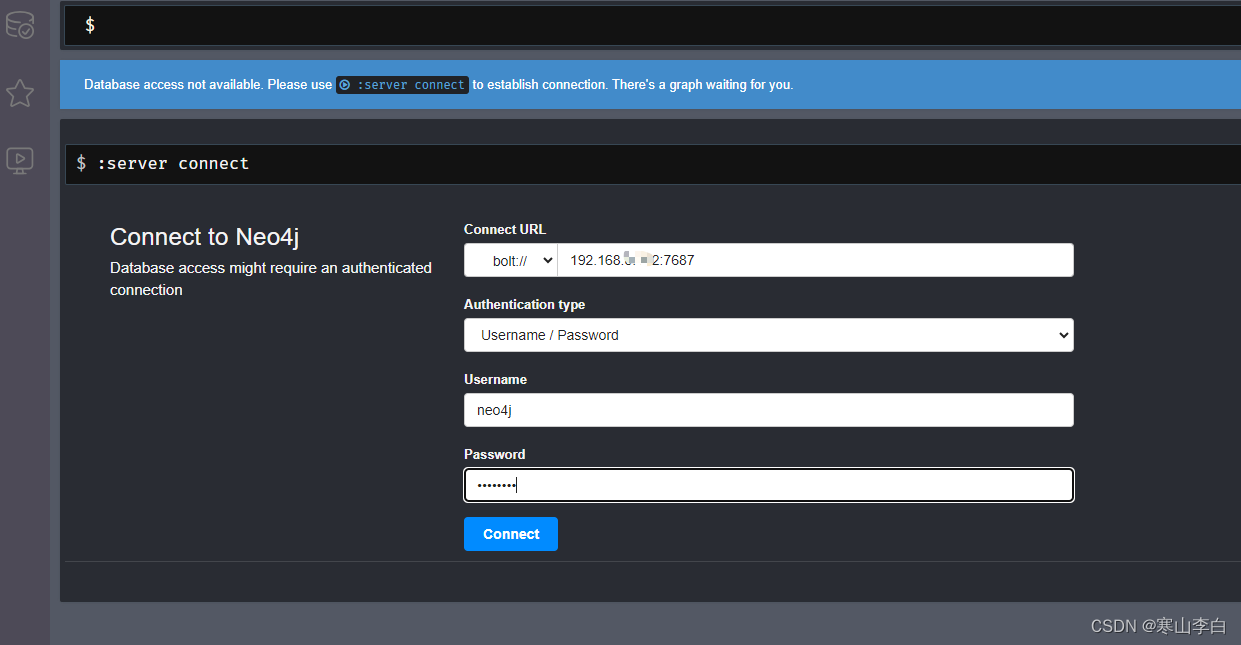
Task: Click the CSDN @寒山李白 watermark text
Action: 1160,625
